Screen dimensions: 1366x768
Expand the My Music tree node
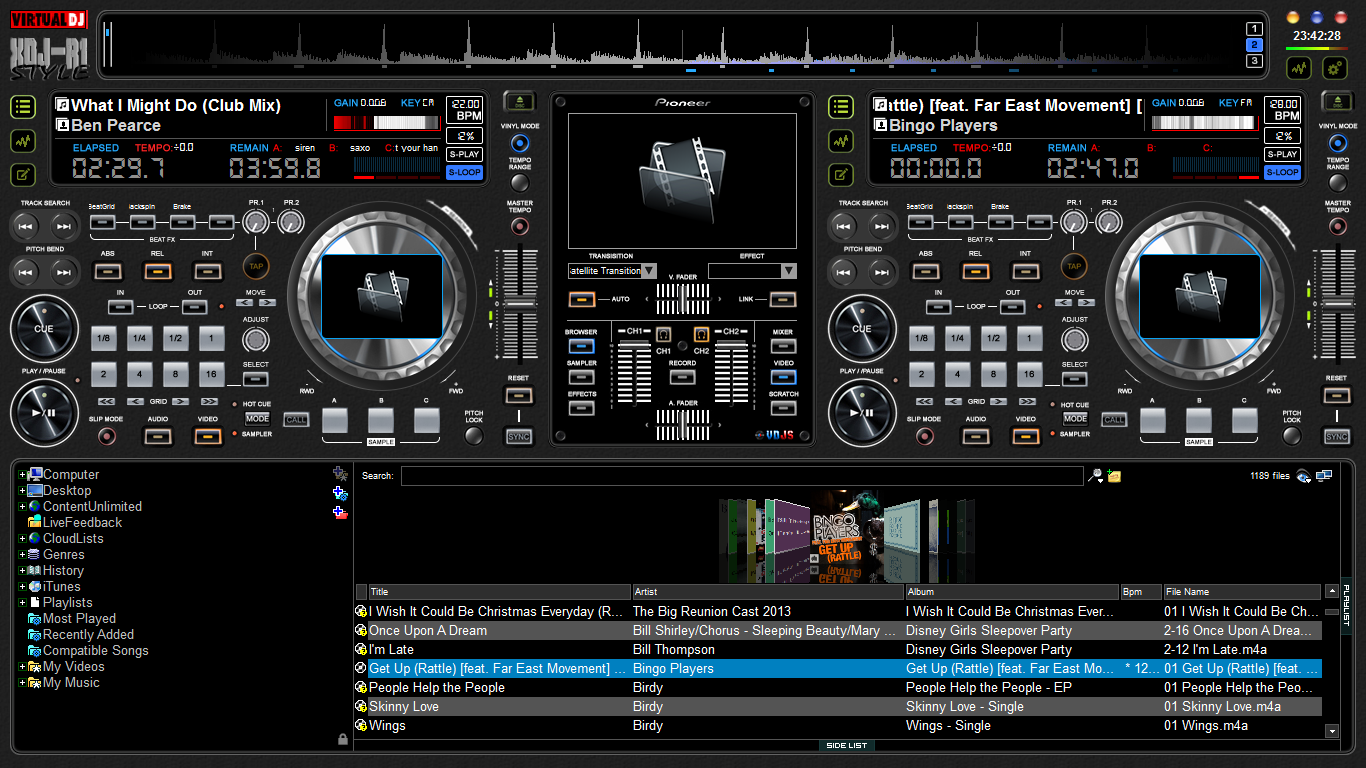tap(22, 683)
